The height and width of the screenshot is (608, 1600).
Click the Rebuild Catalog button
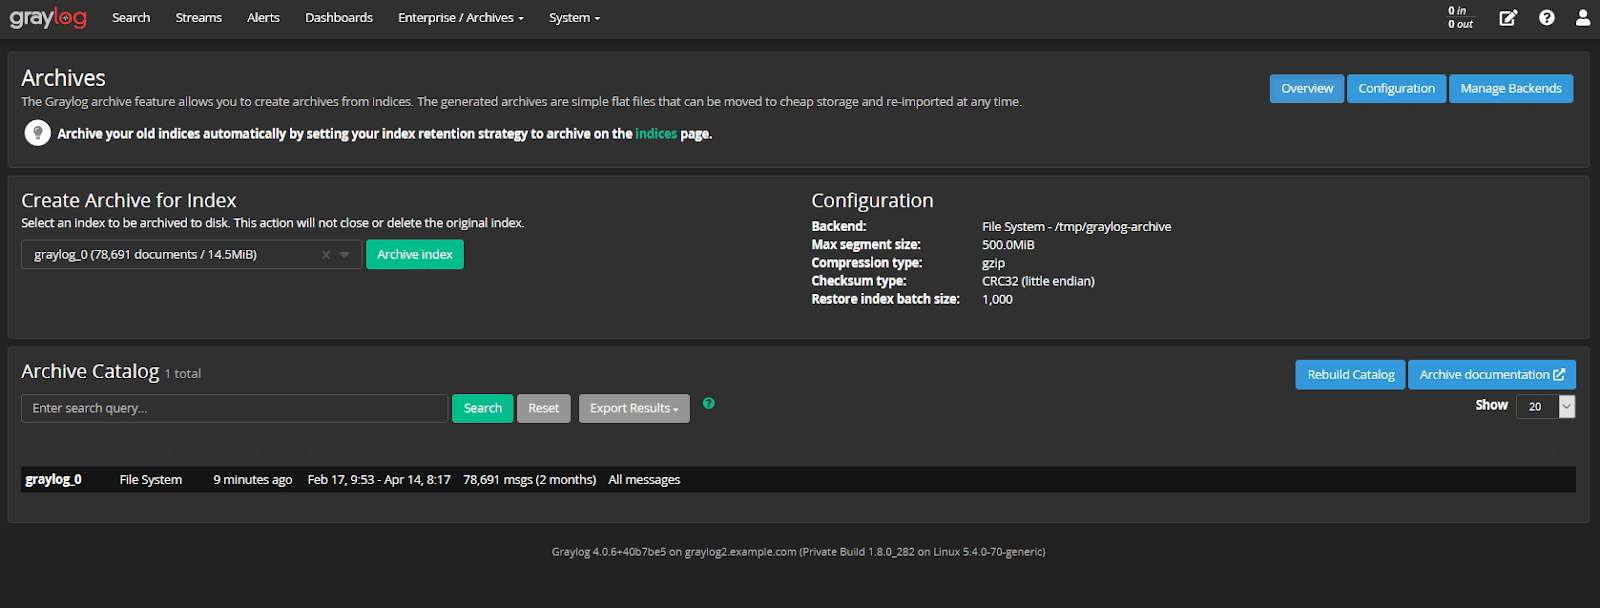pos(1350,375)
